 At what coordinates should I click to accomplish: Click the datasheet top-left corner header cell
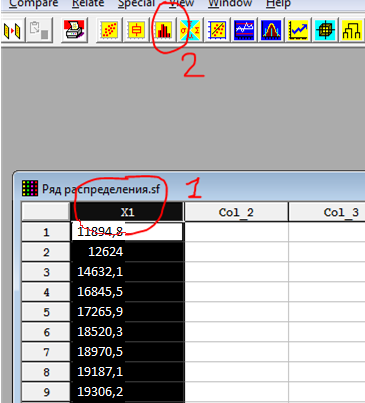(x=46, y=212)
